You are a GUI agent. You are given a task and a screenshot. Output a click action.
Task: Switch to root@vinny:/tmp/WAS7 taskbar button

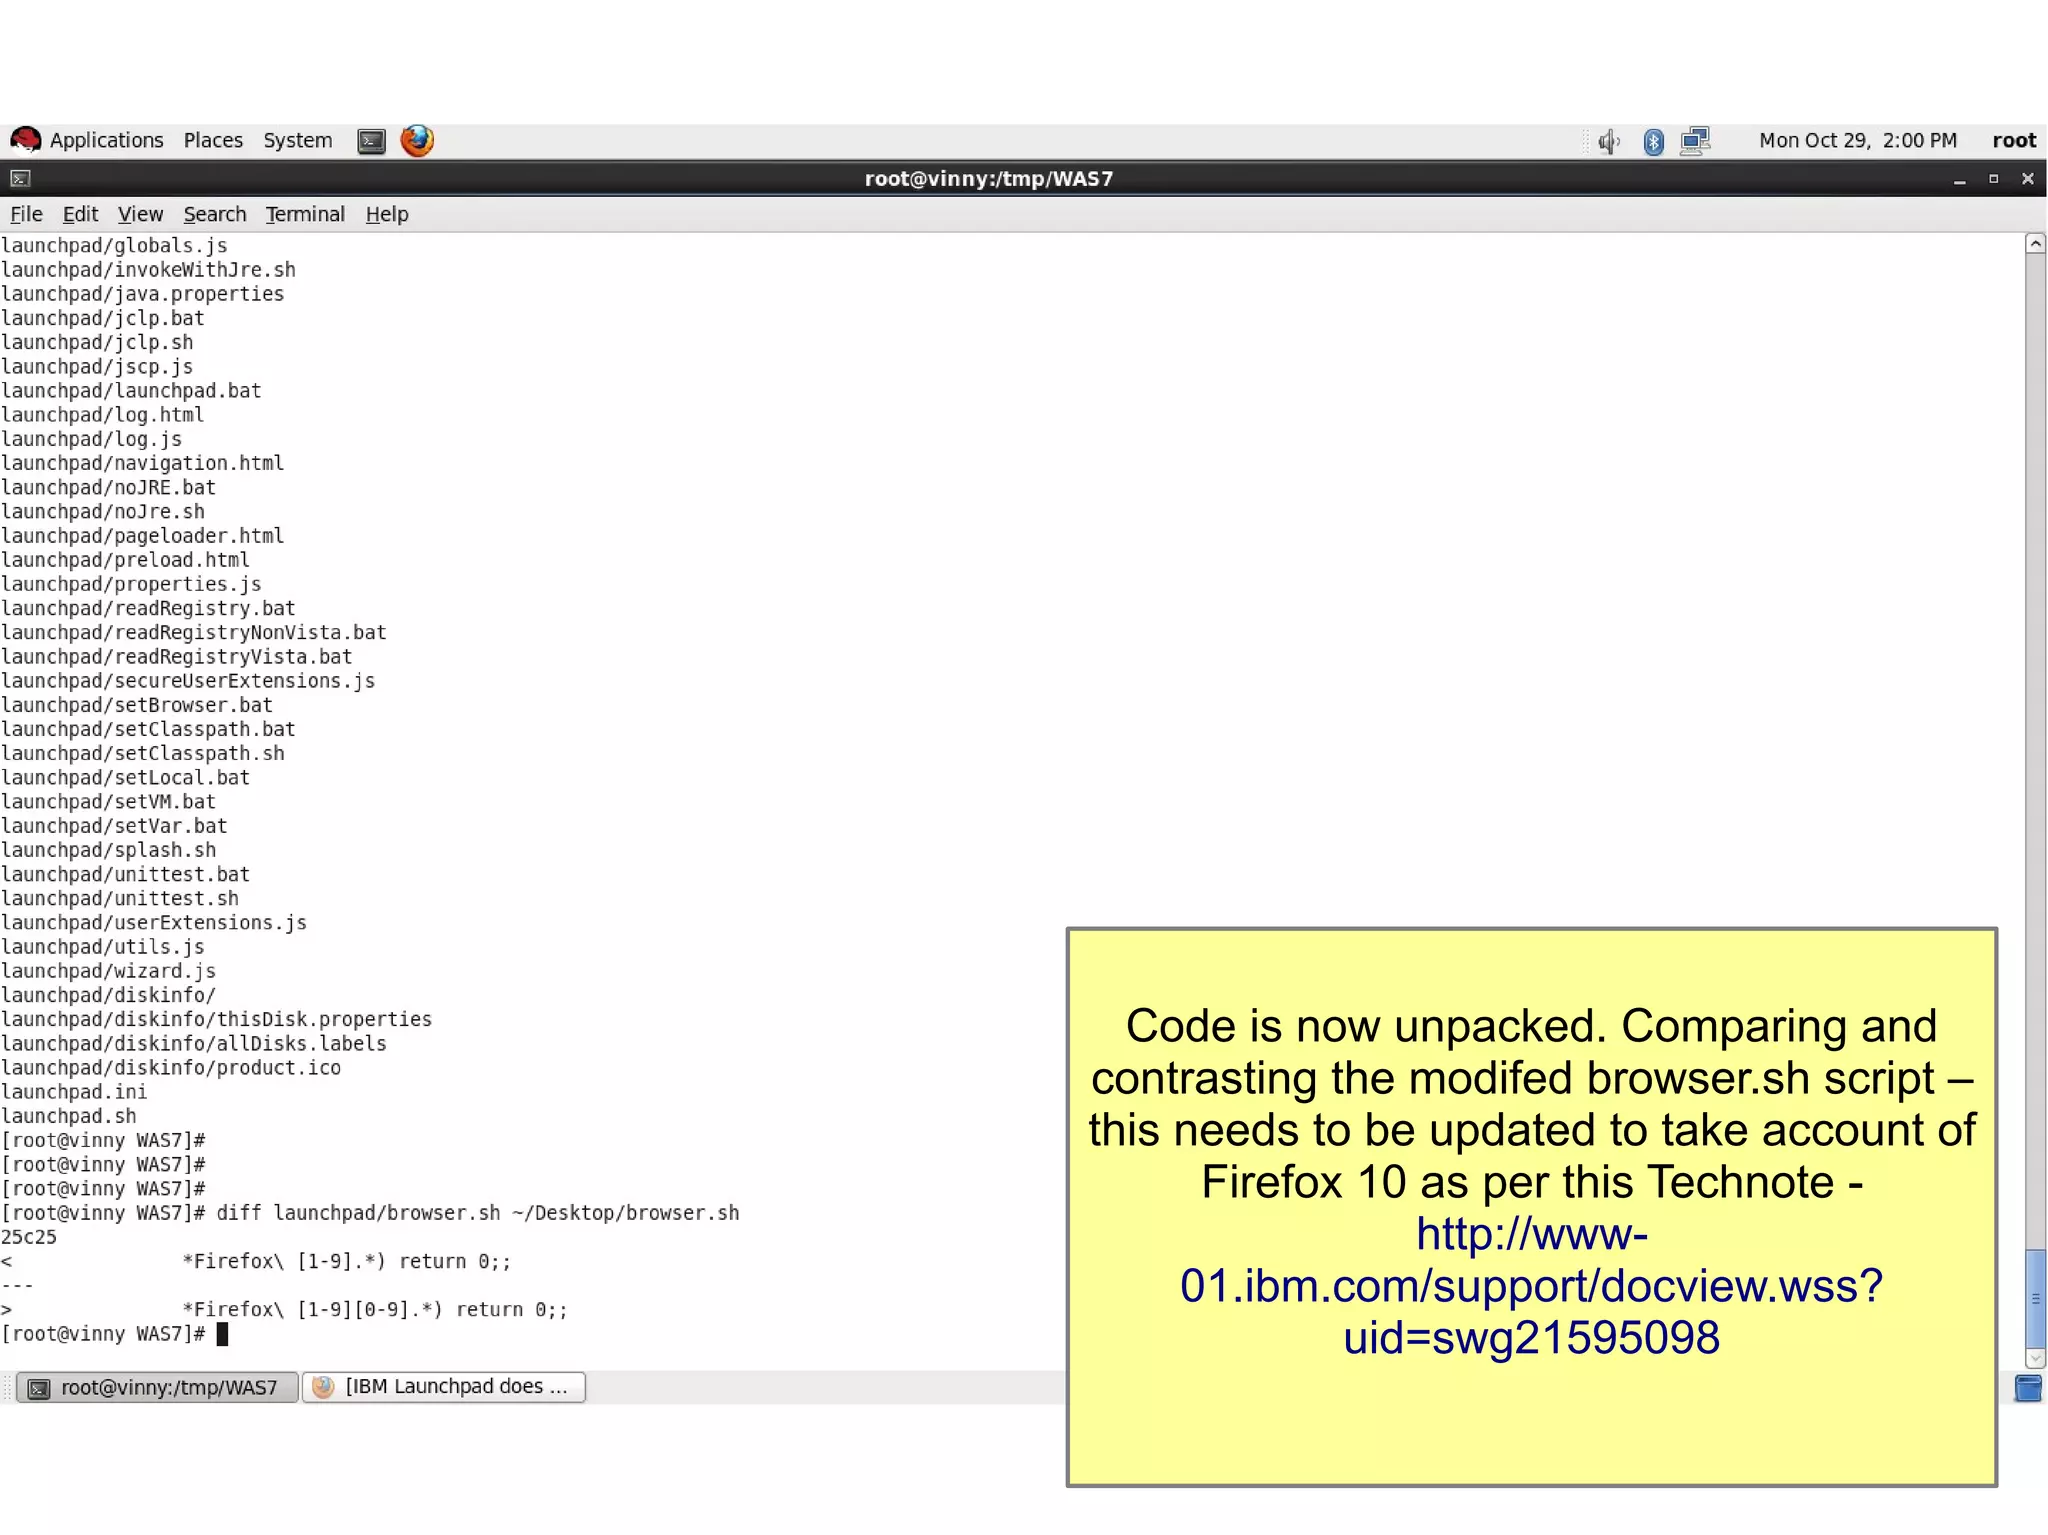click(x=157, y=1387)
